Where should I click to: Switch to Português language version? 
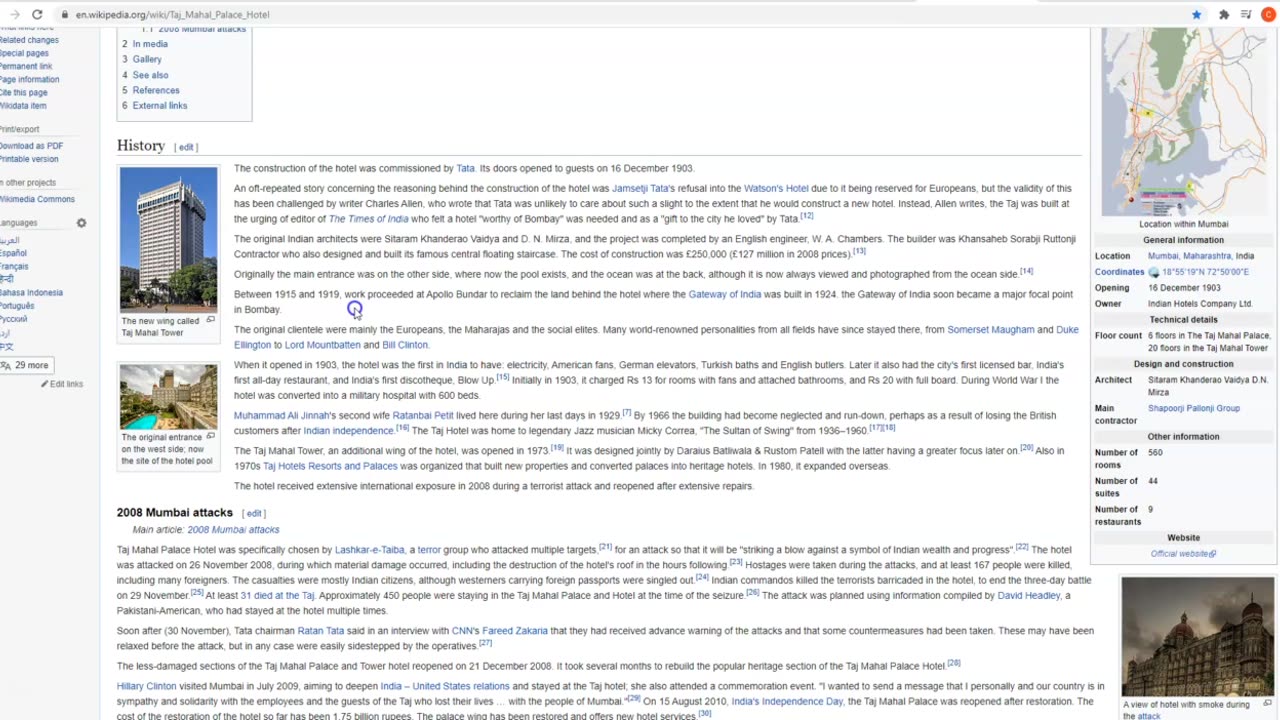(x=17, y=306)
